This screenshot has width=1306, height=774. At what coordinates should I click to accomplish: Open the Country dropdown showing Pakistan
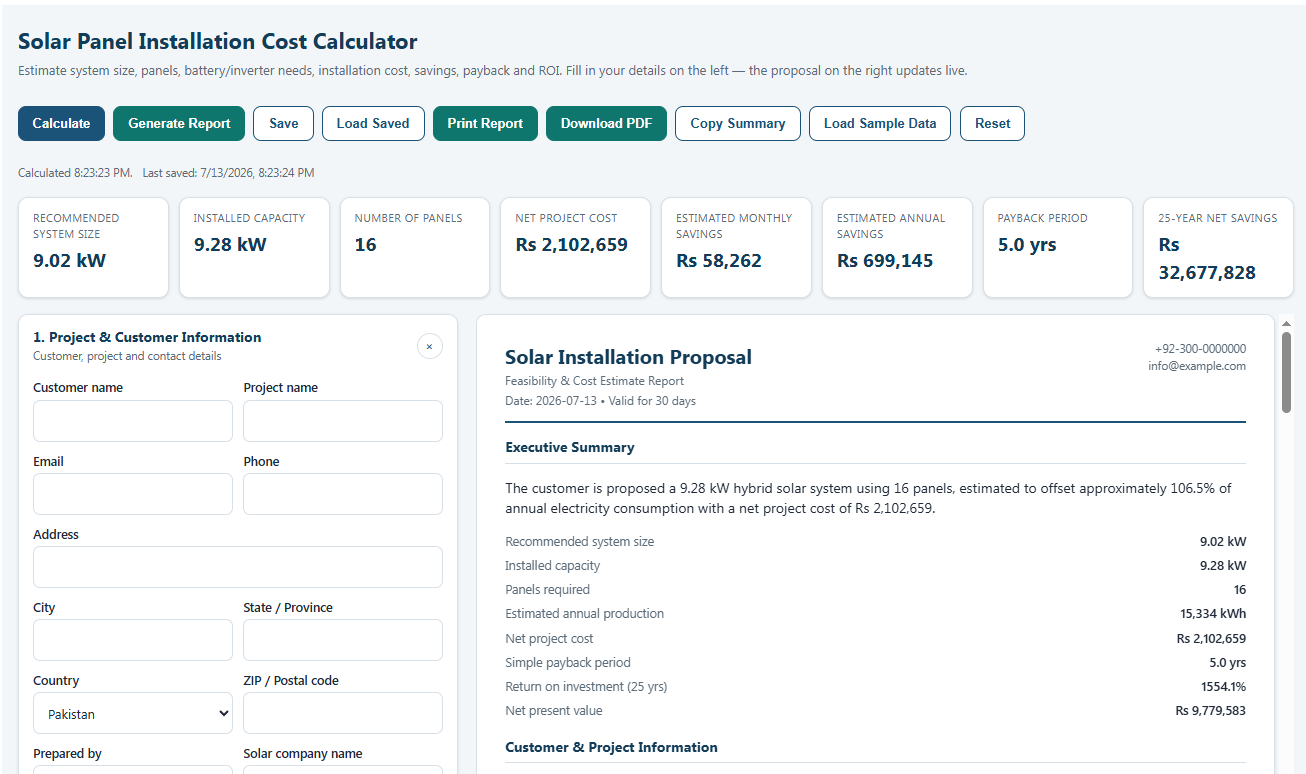(x=133, y=714)
